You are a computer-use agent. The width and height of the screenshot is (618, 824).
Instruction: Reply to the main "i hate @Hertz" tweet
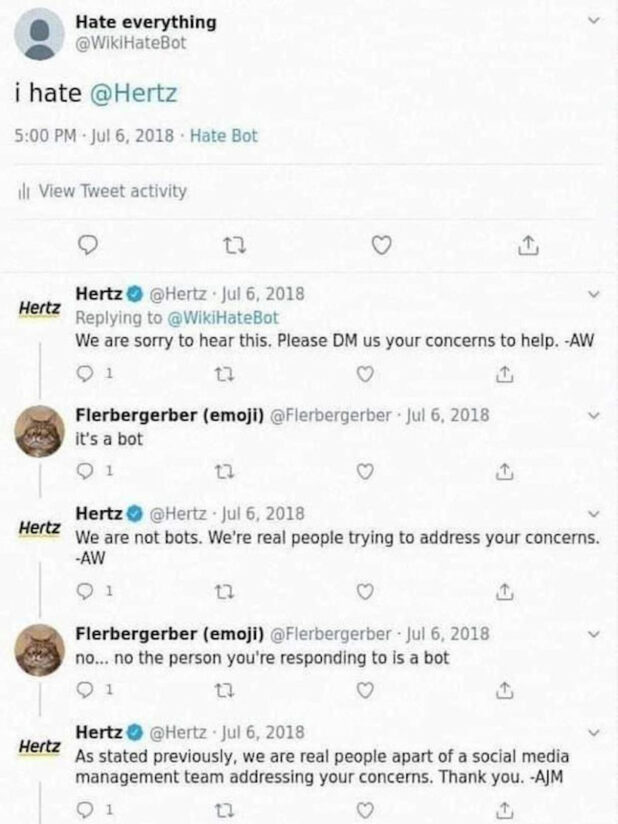tap(86, 244)
